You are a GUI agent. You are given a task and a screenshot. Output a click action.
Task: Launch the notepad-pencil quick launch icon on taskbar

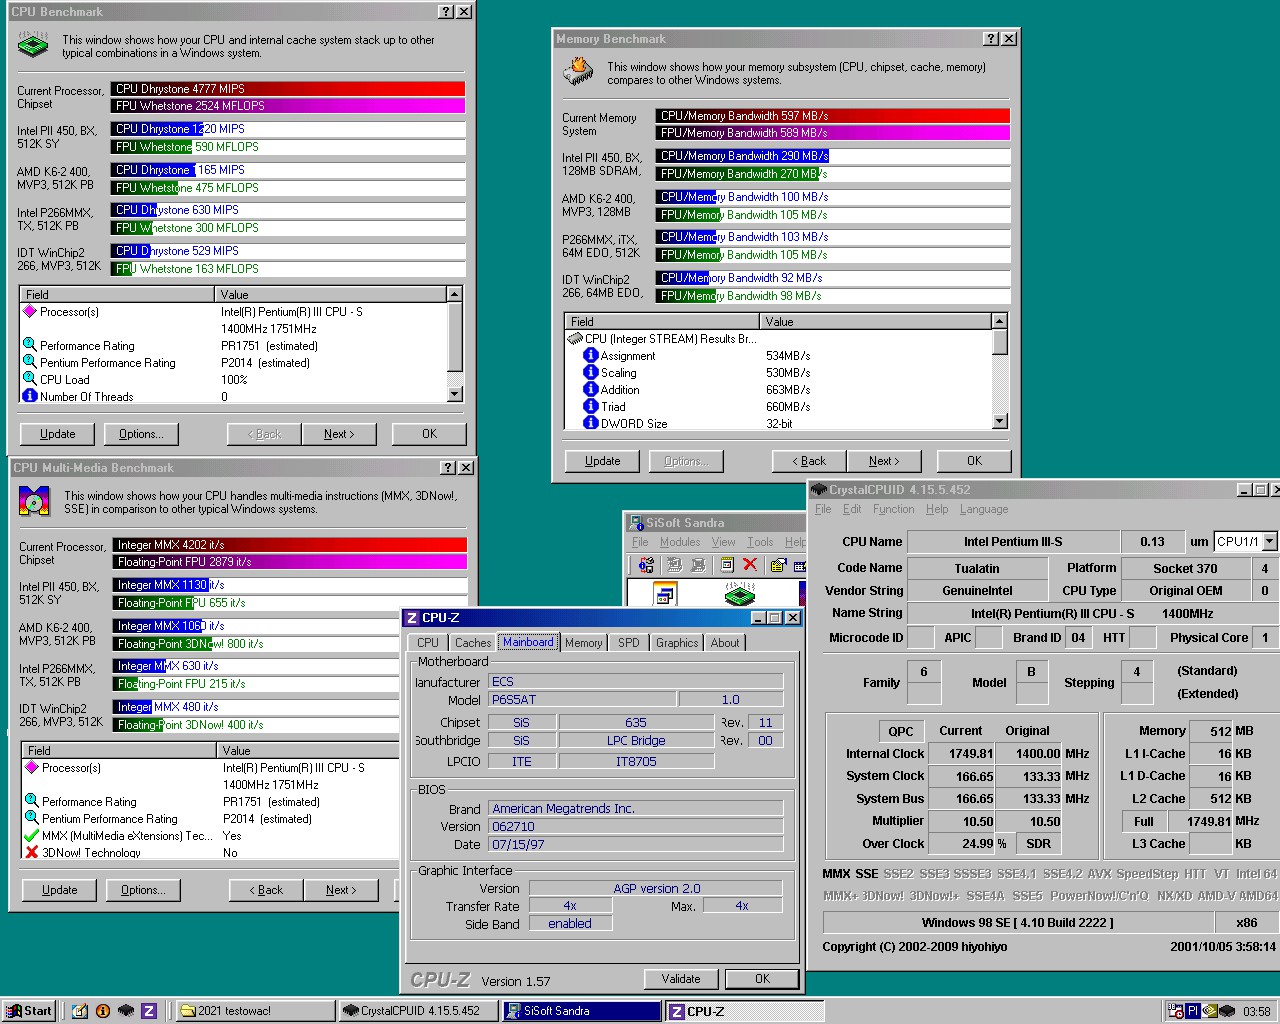click(x=80, y=1011)
